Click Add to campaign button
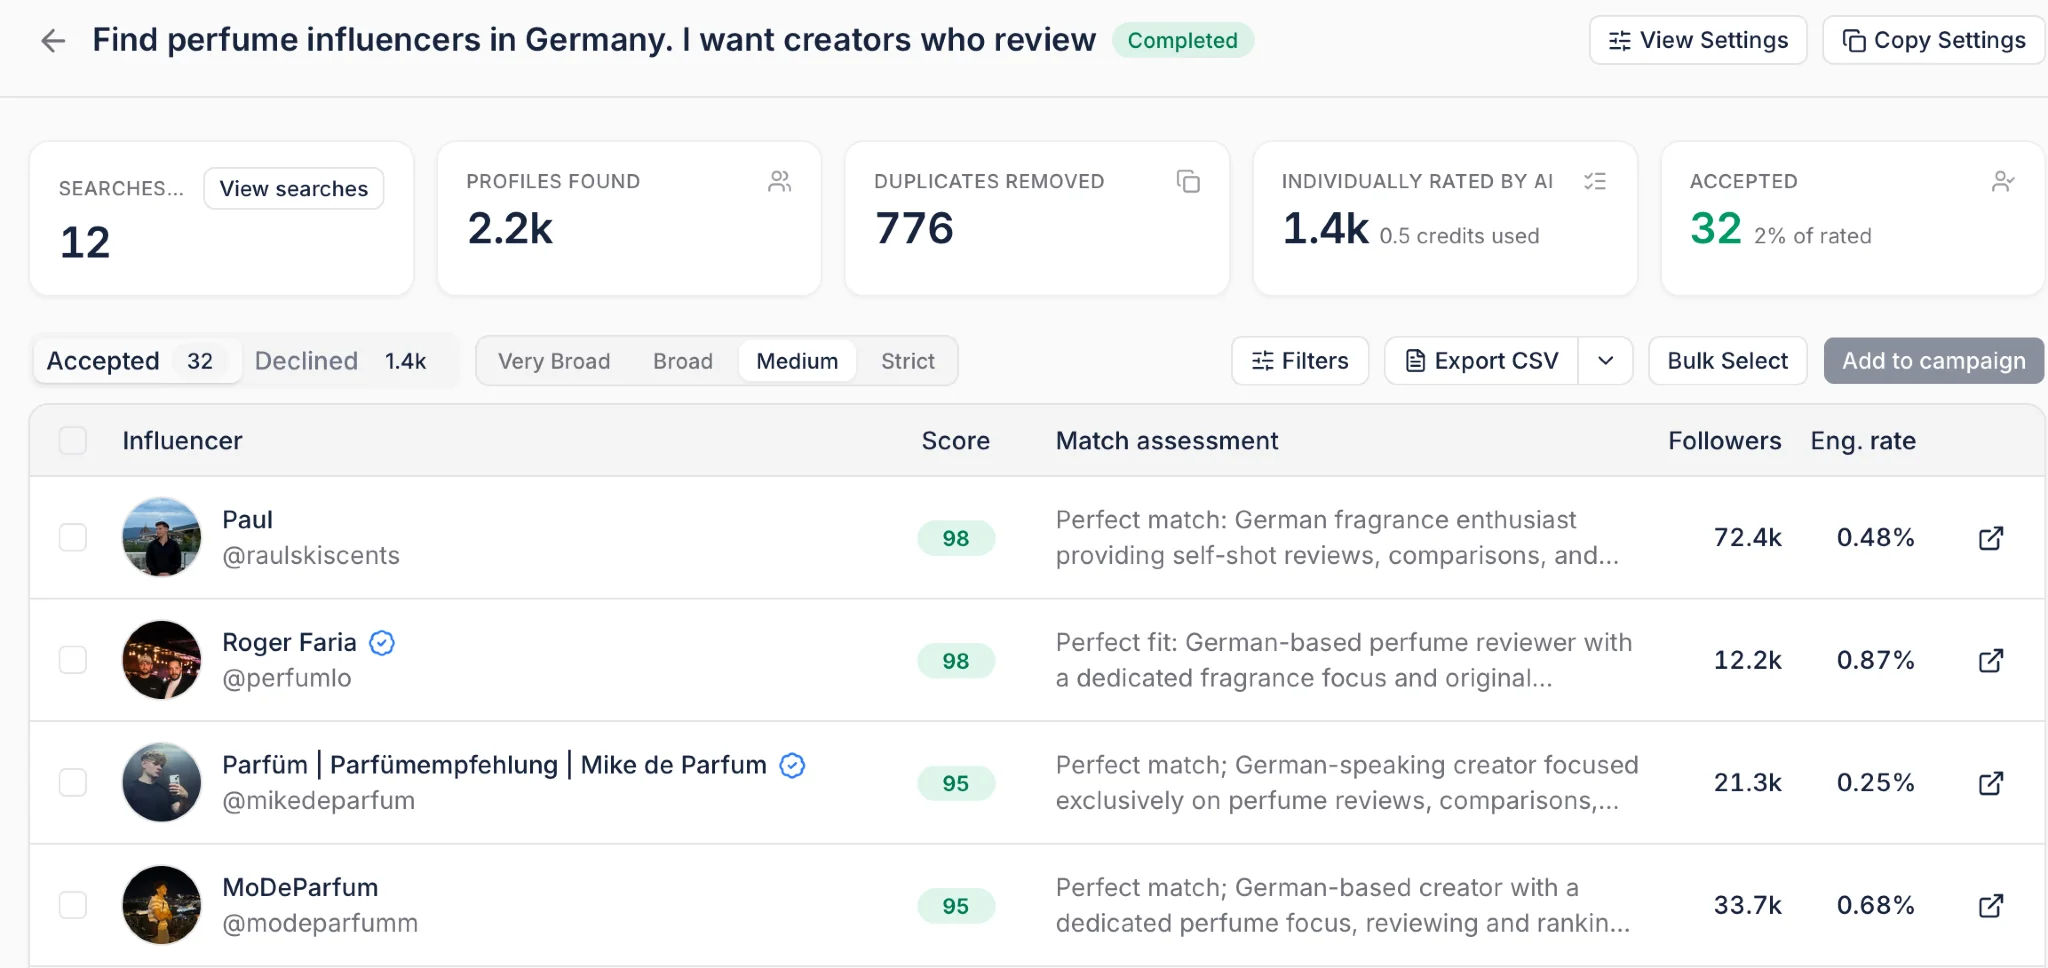The width and height of the screenshot is (2048, 968). click(1934, 361)
